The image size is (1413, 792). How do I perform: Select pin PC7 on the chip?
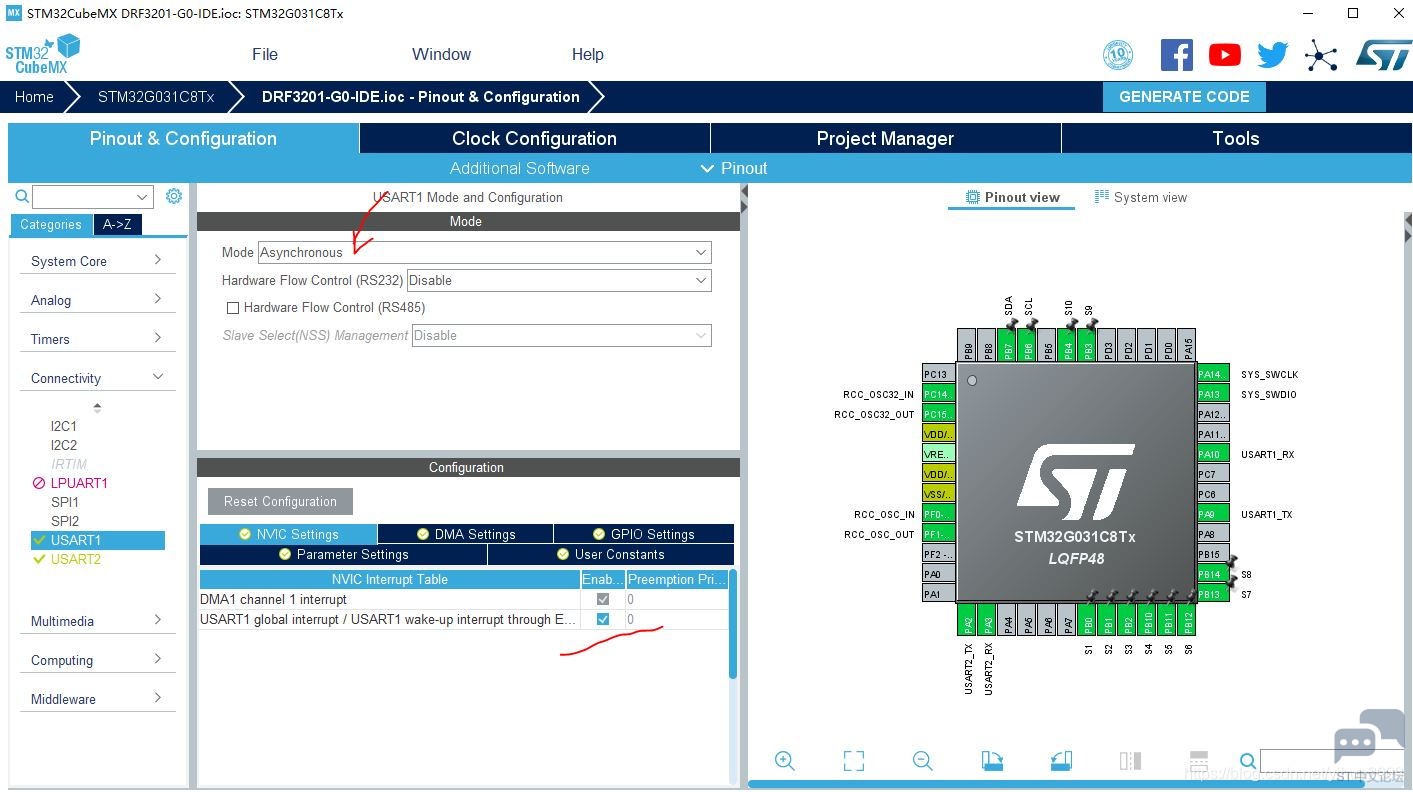[1213, 474]
